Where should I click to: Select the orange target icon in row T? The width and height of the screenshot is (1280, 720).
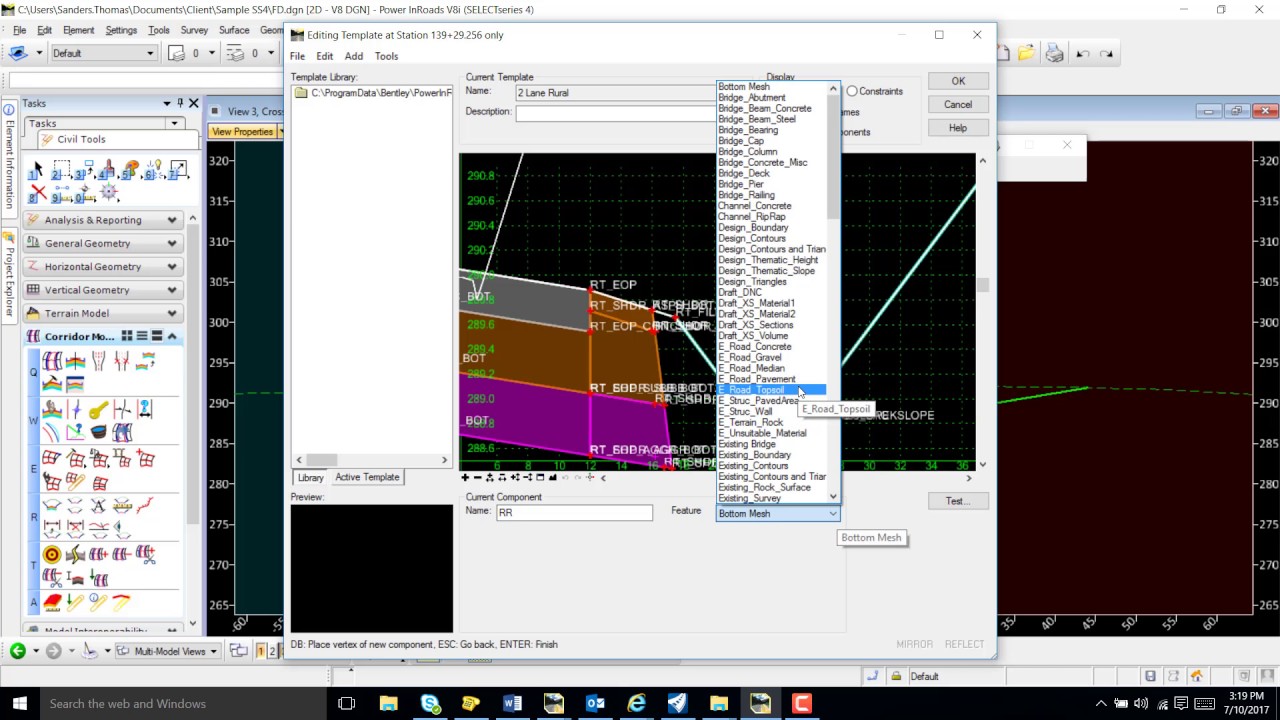[x=52, y=555]
